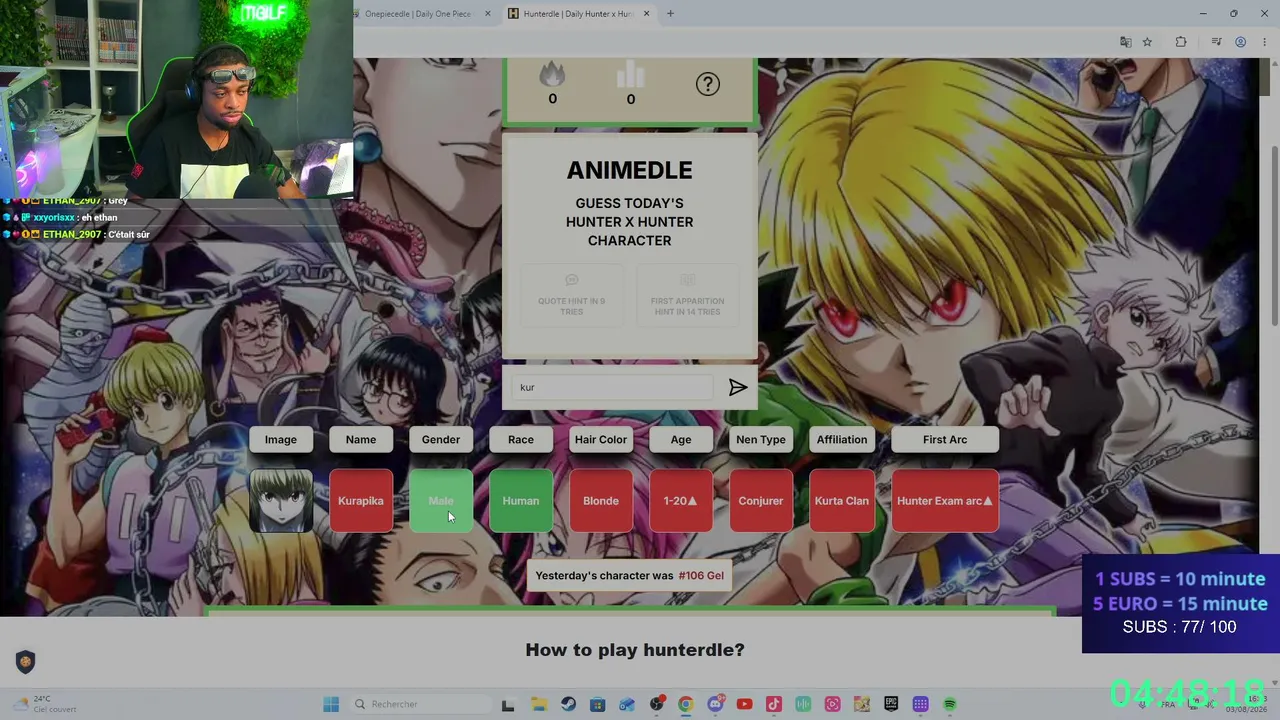The image size is (1280, 720).
Task: Open a new browser tab
Action: pyautogui.click(x=670, y=14)
